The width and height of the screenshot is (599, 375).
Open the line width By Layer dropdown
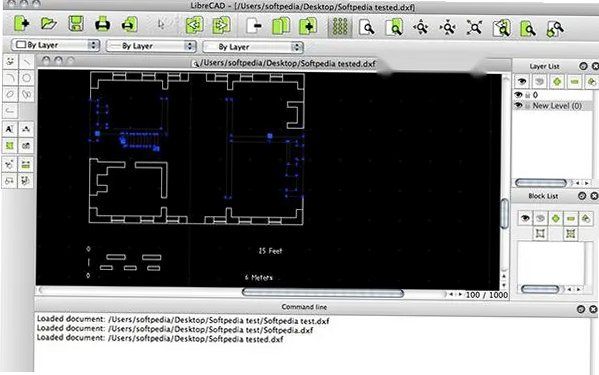[151, 46]
